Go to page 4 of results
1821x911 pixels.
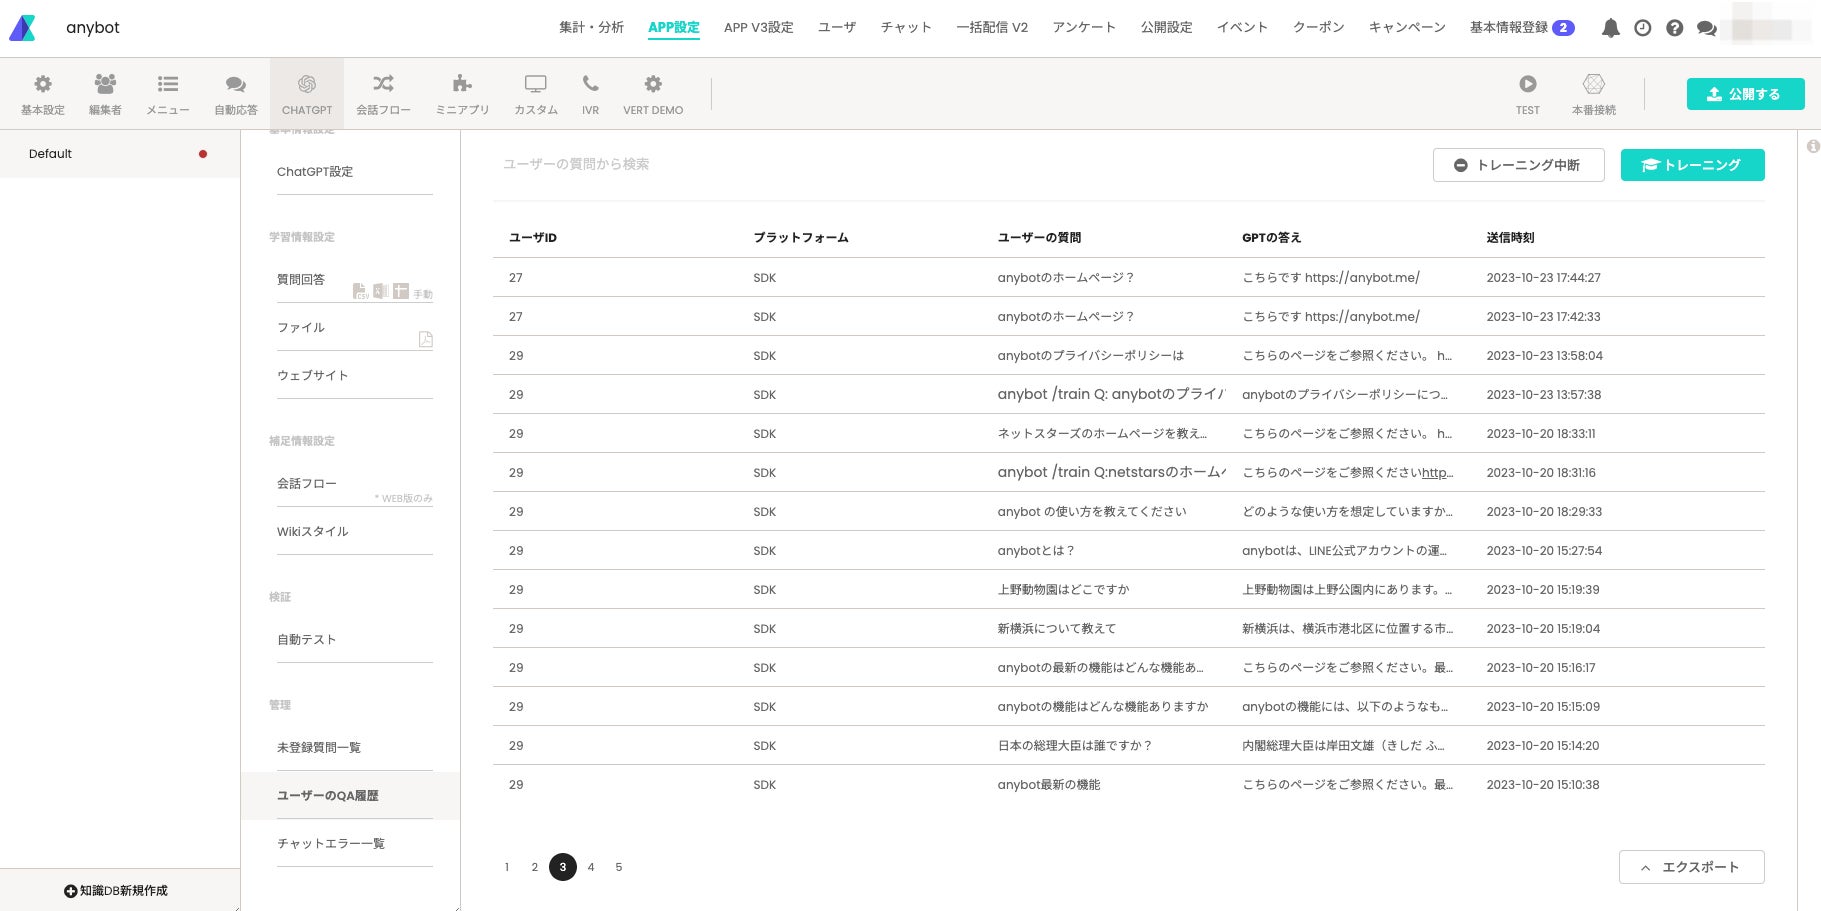click(591, 867)
